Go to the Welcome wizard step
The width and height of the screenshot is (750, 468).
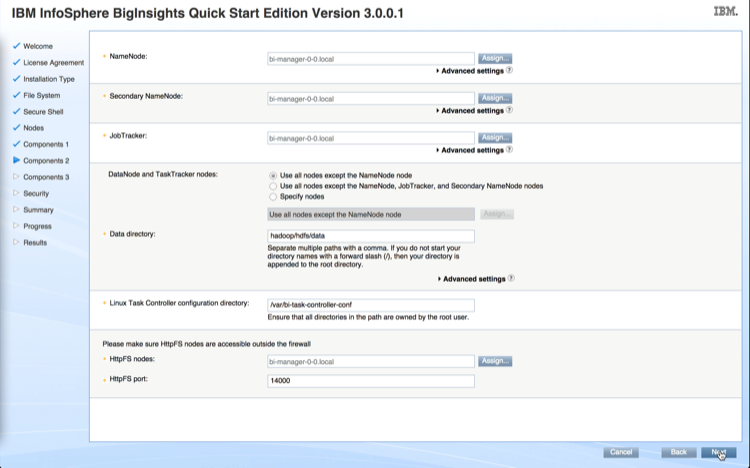(38, 46)
